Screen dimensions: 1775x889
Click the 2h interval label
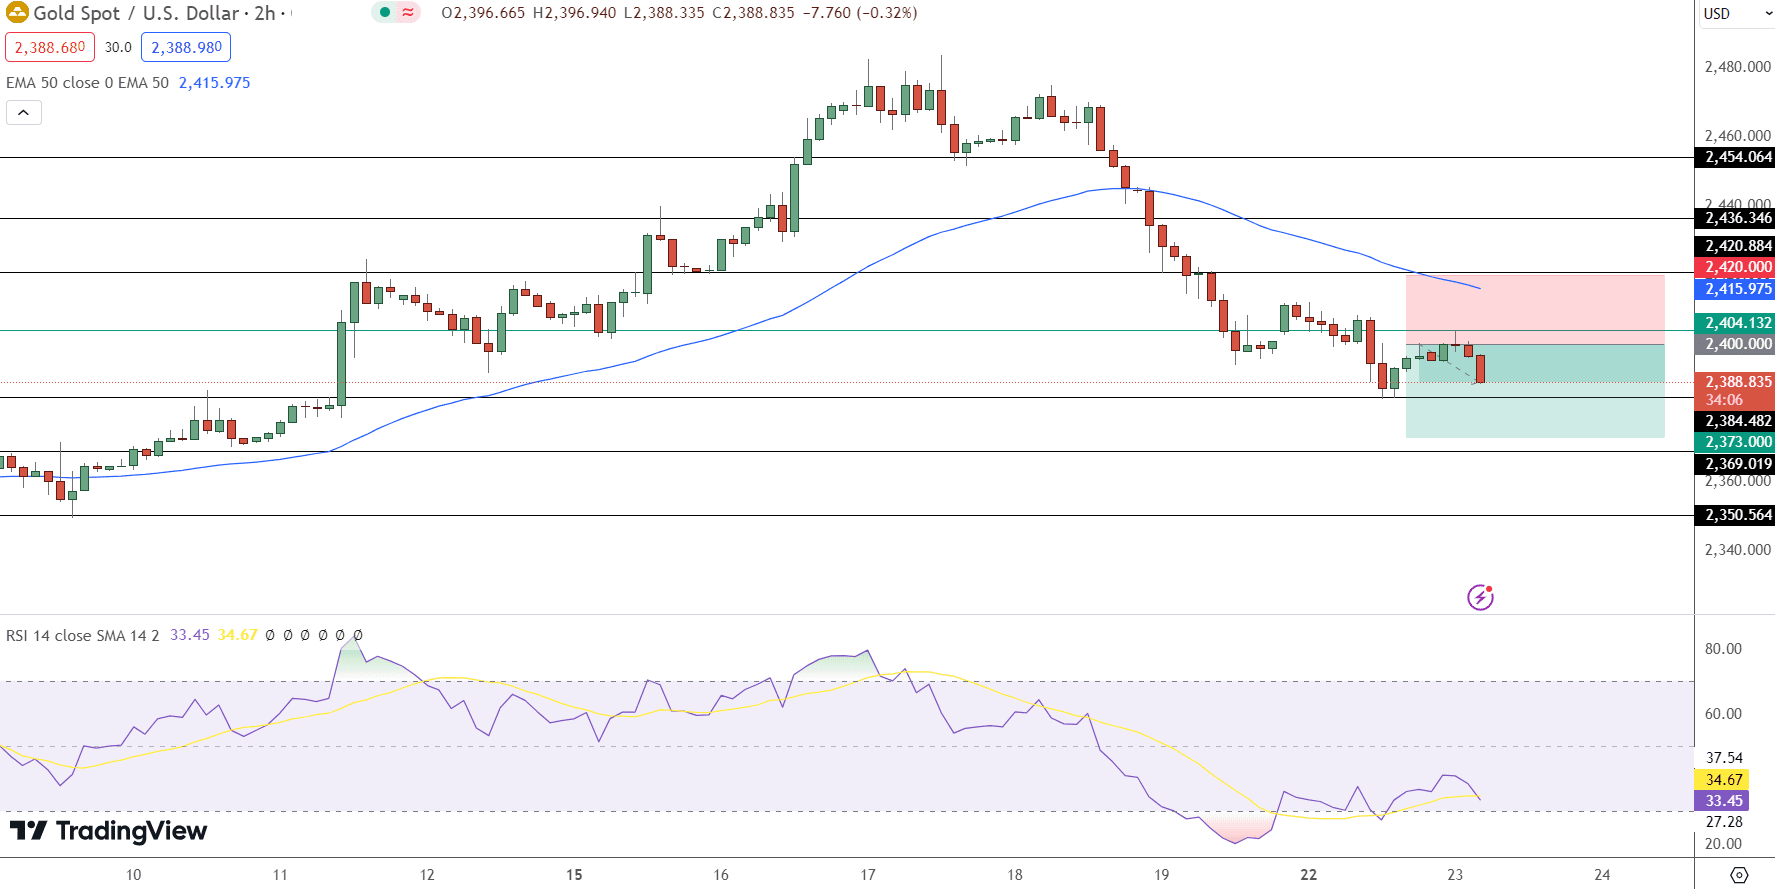264,13
